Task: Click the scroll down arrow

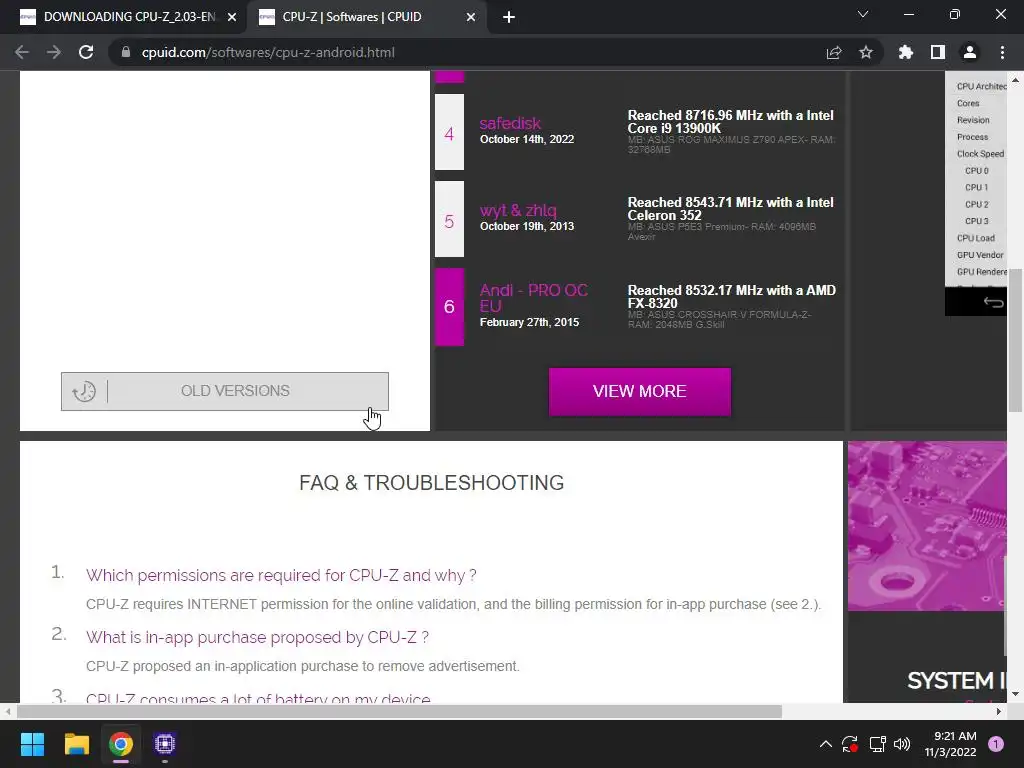Action: 1015,695
